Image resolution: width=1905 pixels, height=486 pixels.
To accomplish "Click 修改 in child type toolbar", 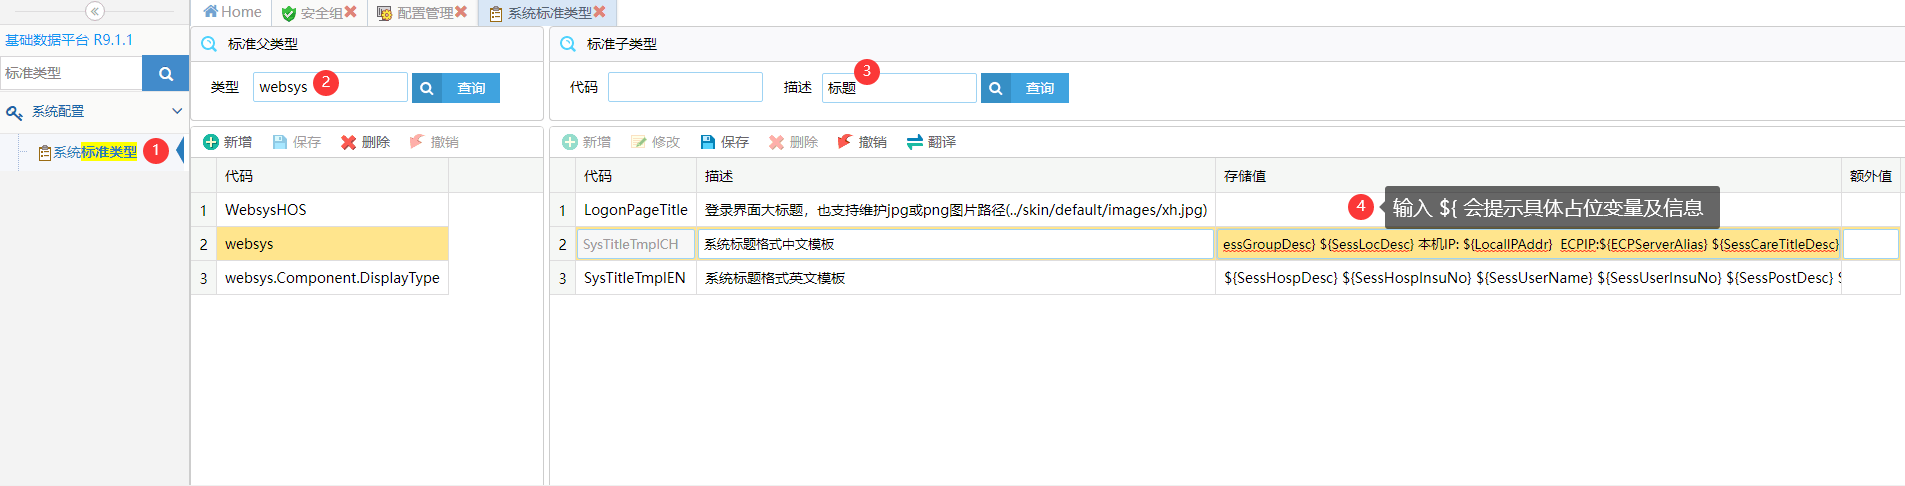I will tap(655, 142).
